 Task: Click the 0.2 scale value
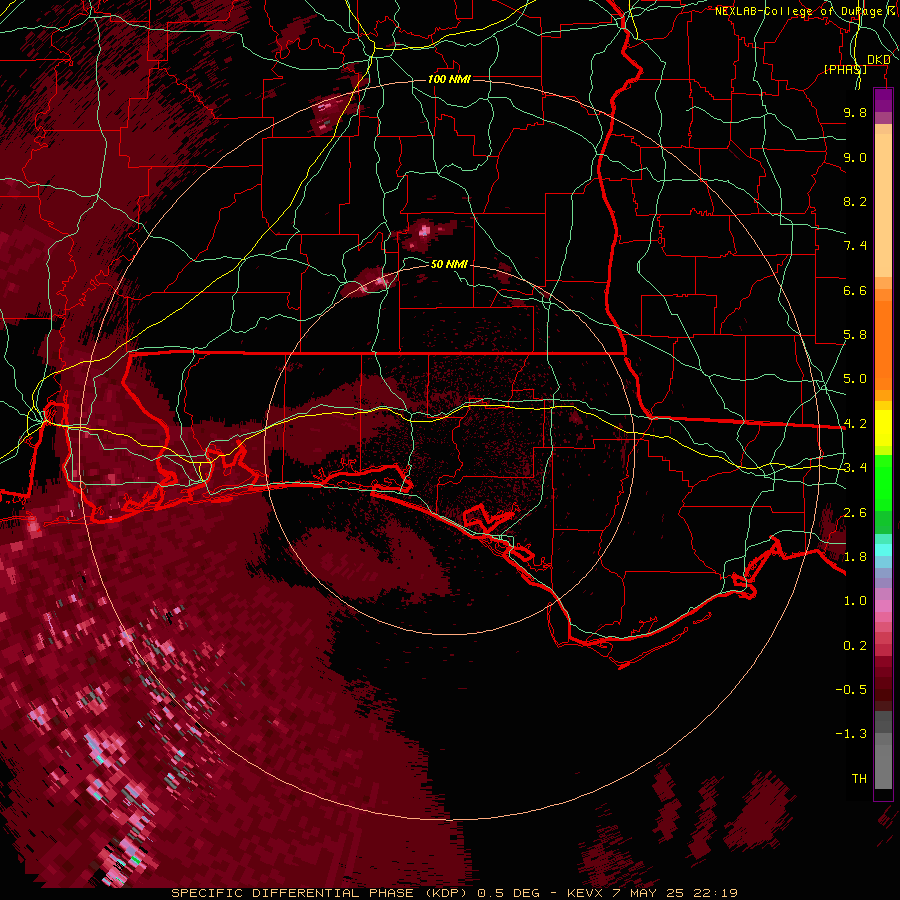[855, 646]
